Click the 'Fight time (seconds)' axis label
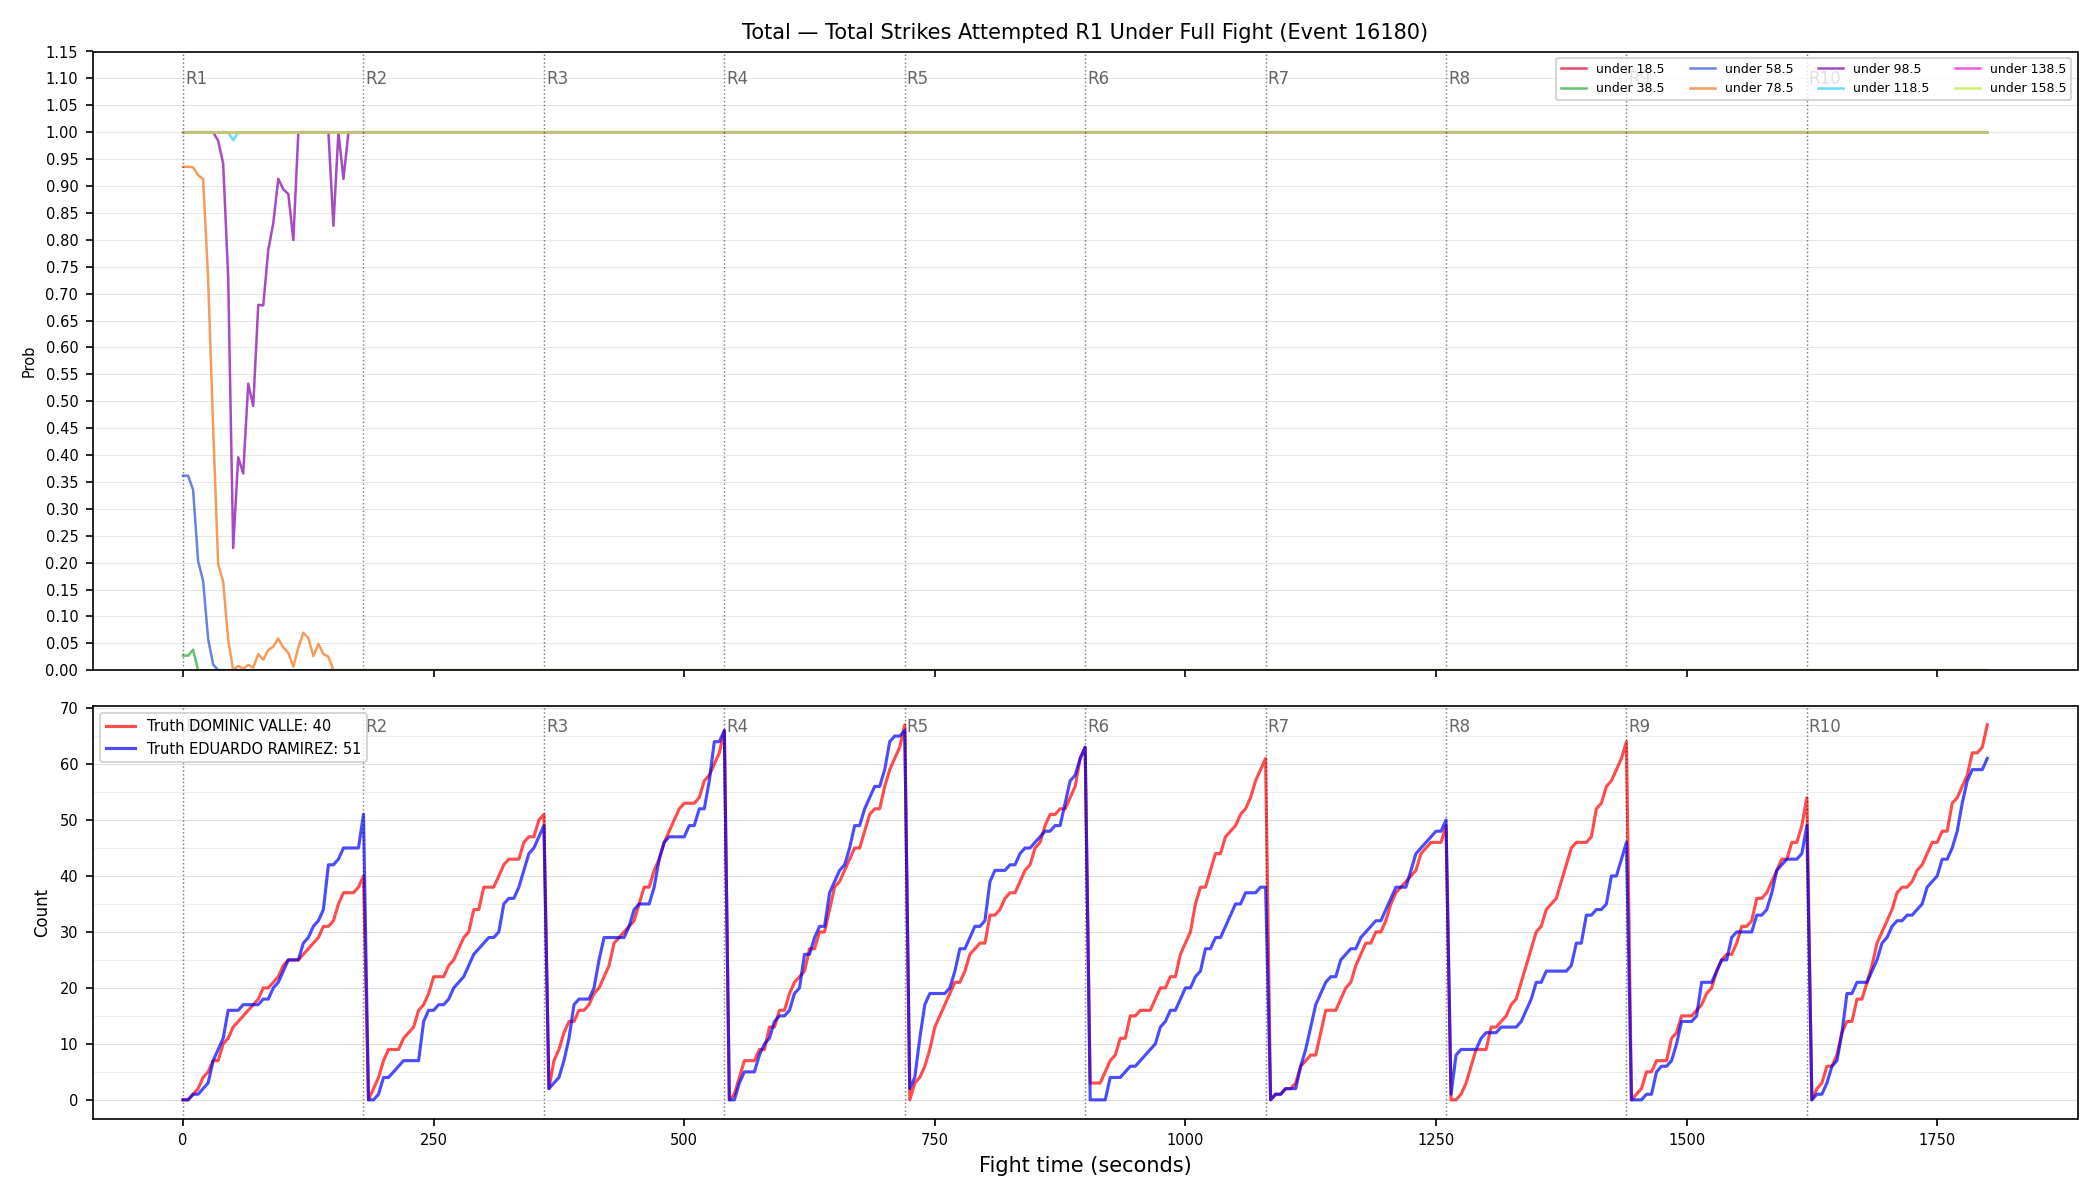Screen dimensions: 2100x1200 (x=1085, y=1165)
